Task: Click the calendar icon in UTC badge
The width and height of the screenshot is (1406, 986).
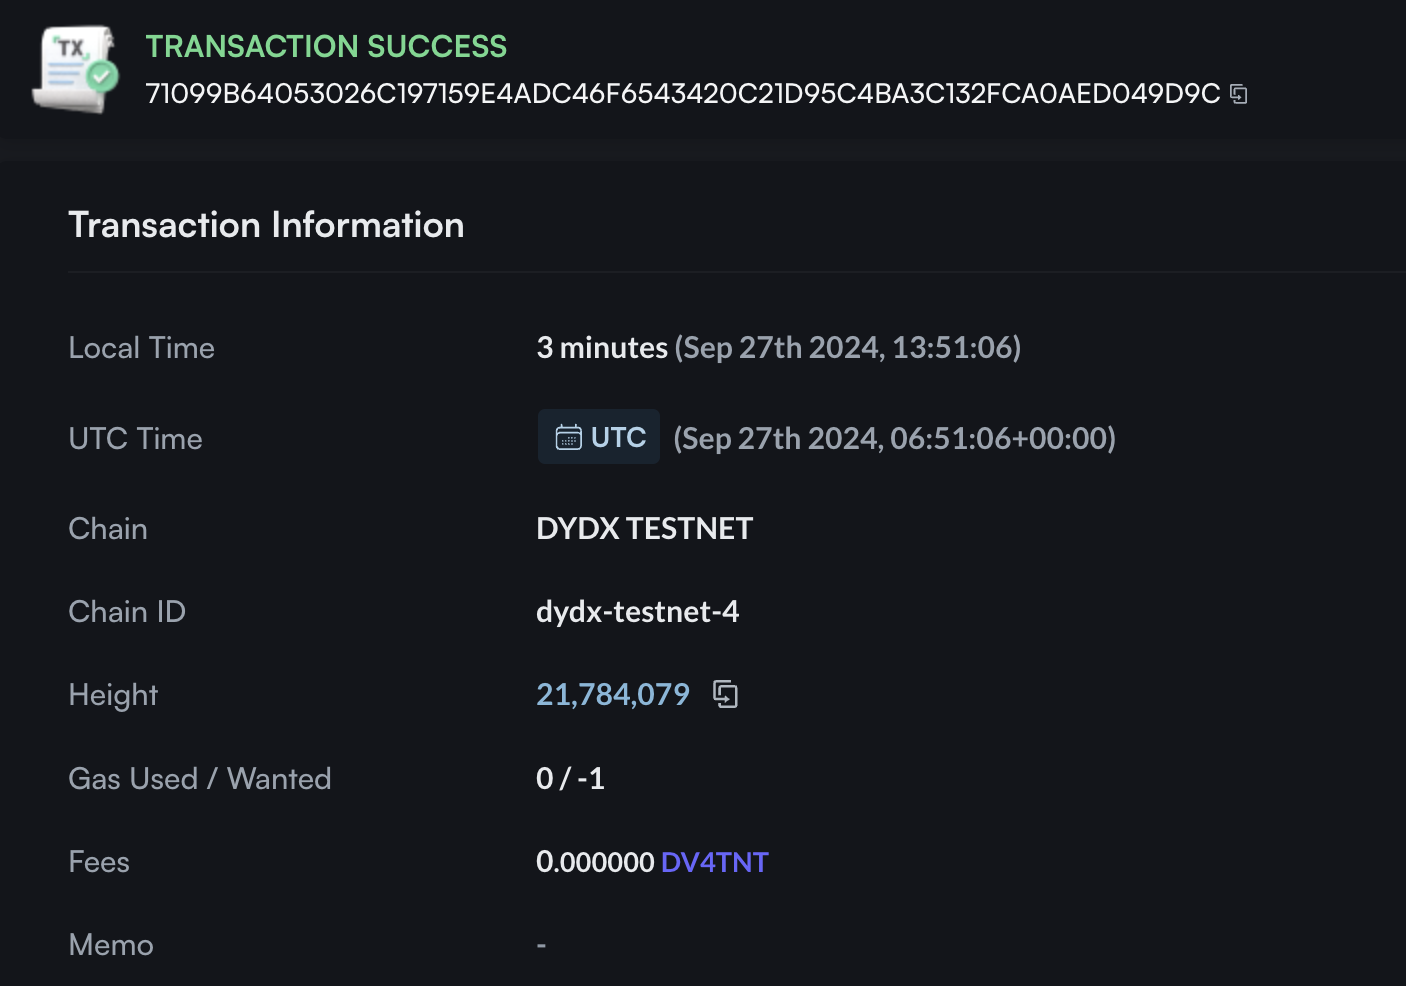Action: (x=568, y=437)
